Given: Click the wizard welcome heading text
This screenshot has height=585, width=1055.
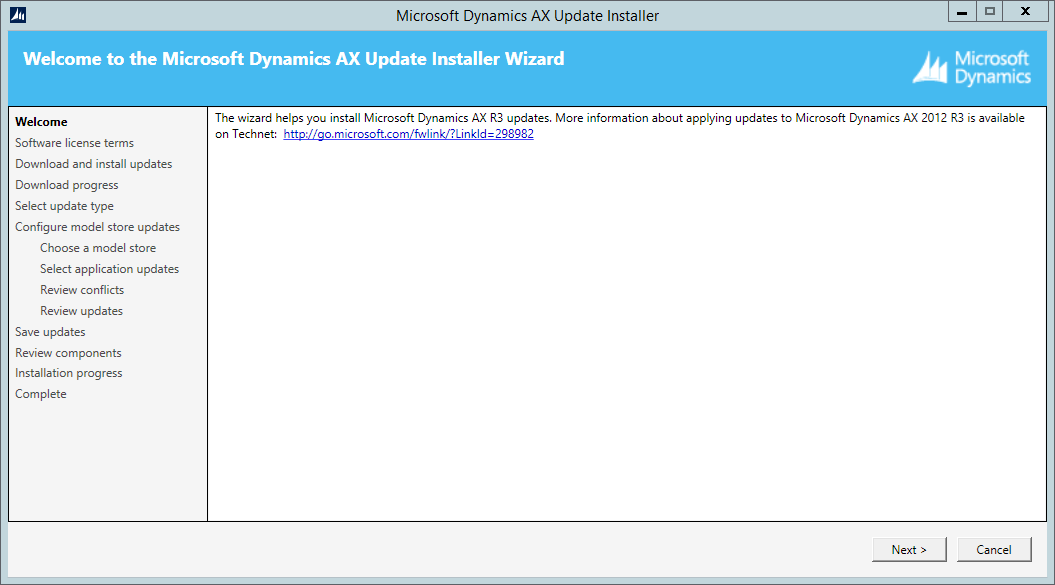Looking at the screenshot, I should click(x=293, y=59).
